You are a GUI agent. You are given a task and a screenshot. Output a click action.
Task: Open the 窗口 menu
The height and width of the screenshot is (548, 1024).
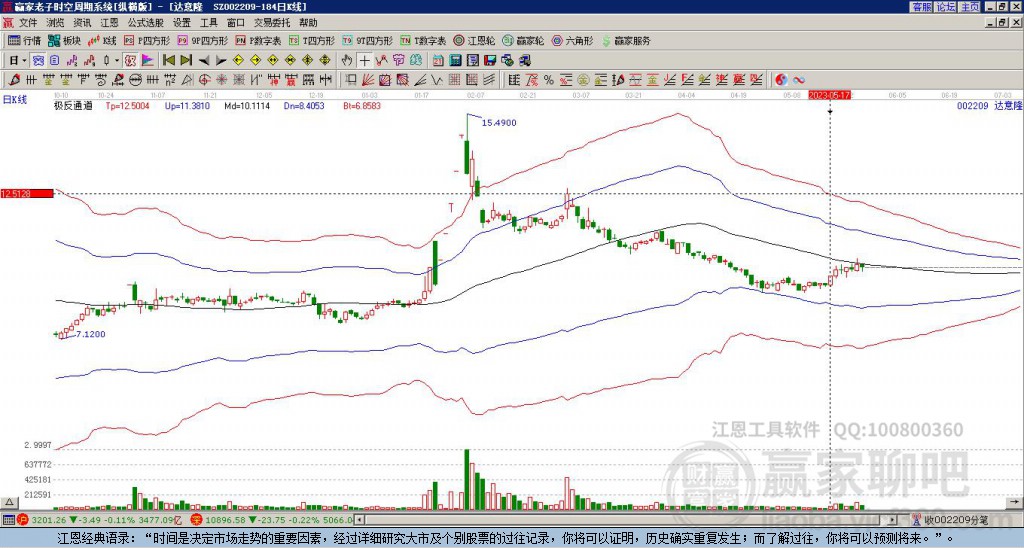pos(236,23)
